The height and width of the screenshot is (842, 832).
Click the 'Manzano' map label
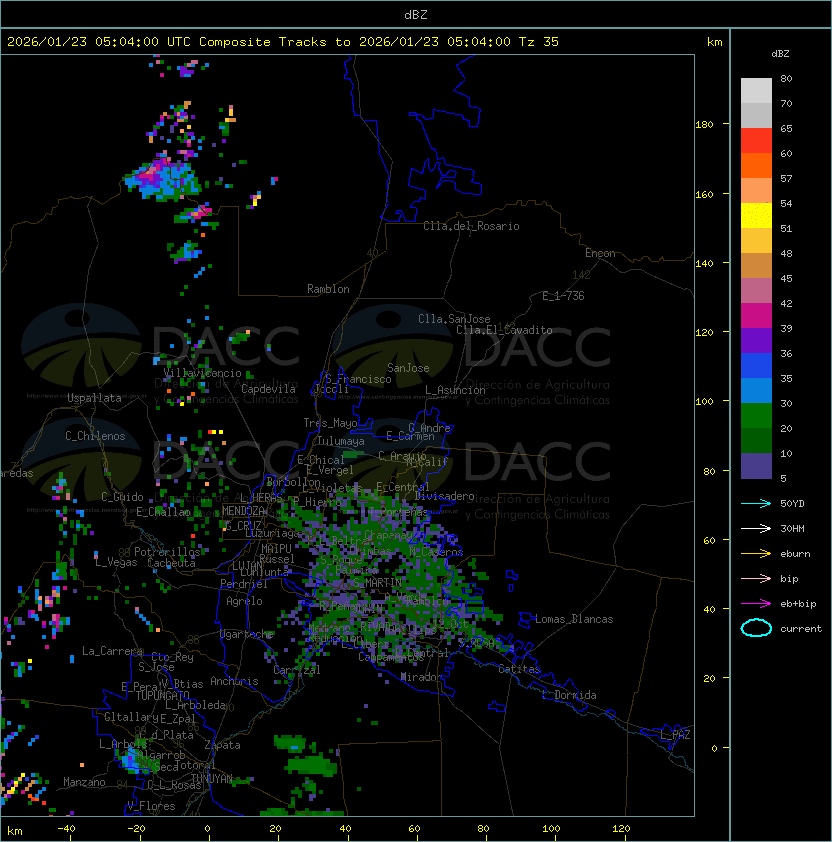coord(84,782)
